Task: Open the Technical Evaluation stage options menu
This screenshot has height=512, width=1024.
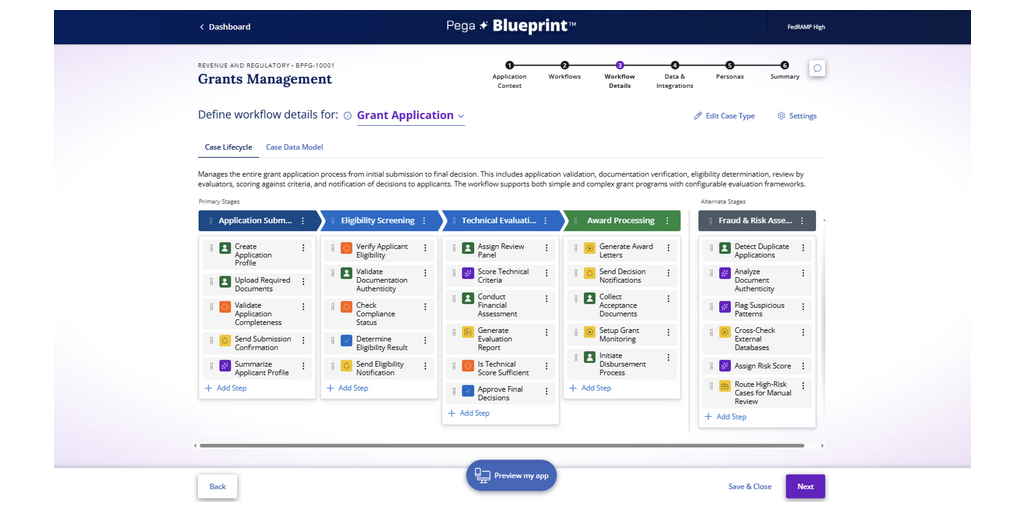Action: tap(546, 221)
